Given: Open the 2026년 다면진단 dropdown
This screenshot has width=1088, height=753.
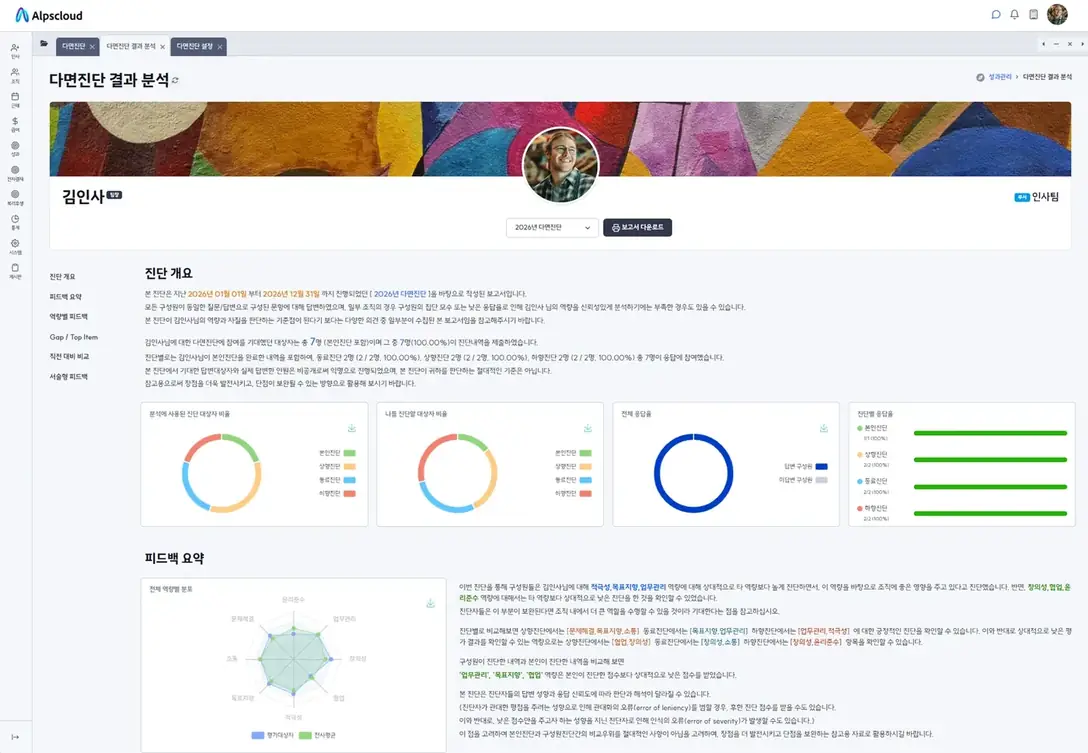Looking at the screenshot, I should [552, 228].
